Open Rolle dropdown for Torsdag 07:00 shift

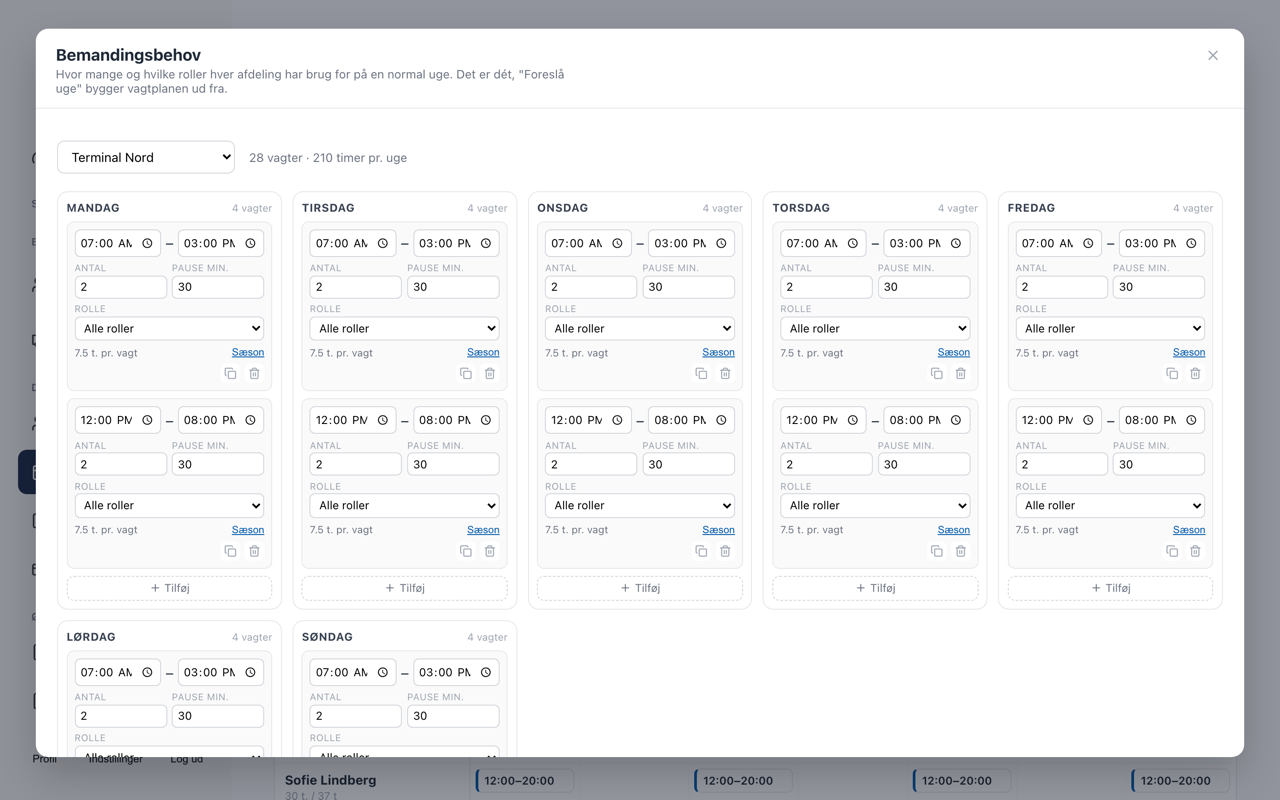pos(875,328)
